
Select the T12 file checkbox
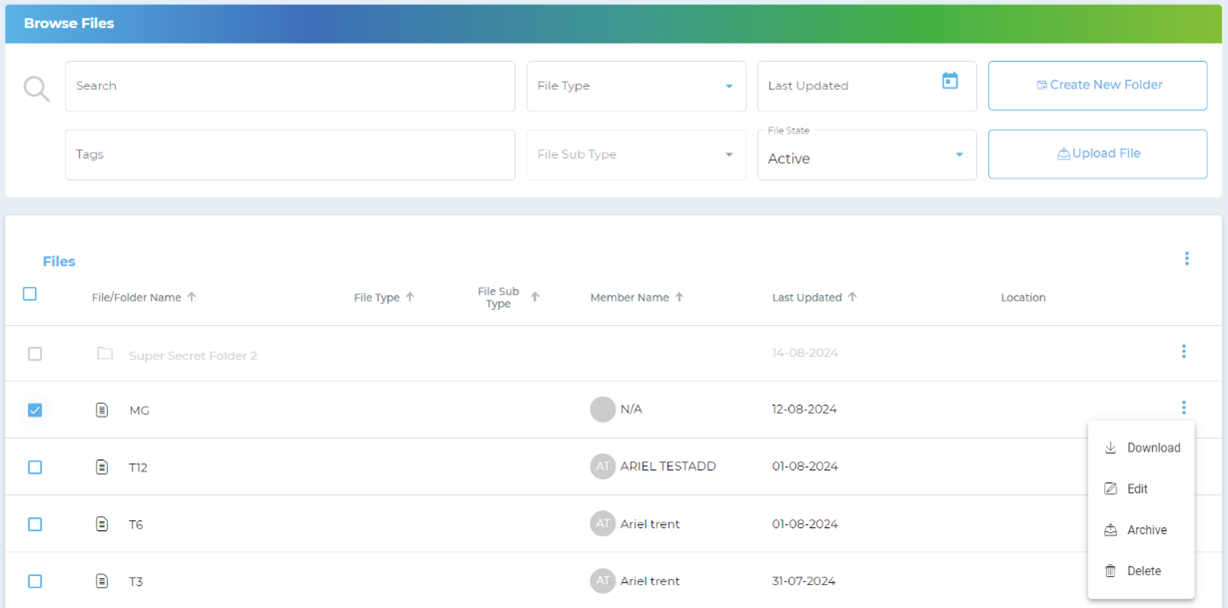[35, 467]
